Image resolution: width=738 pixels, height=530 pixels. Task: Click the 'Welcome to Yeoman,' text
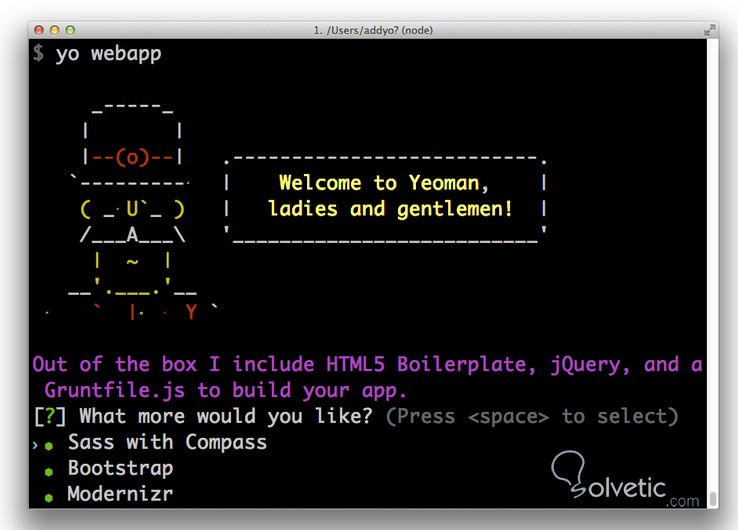tap(384, 183)
